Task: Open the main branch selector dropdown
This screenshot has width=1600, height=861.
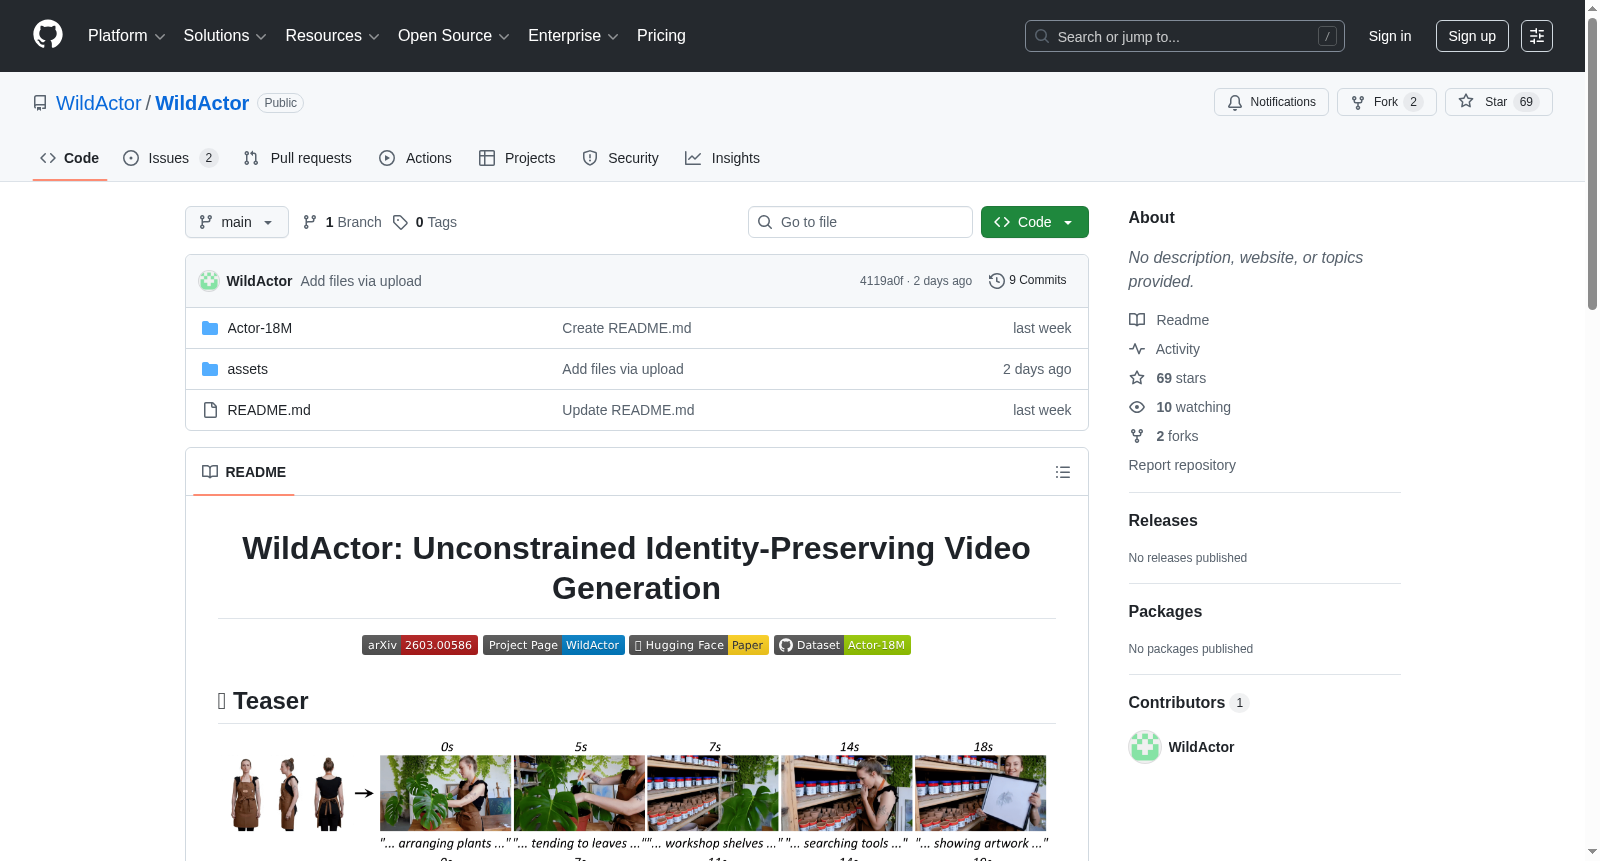Action: pyautogui.click(x=237, y=222)
